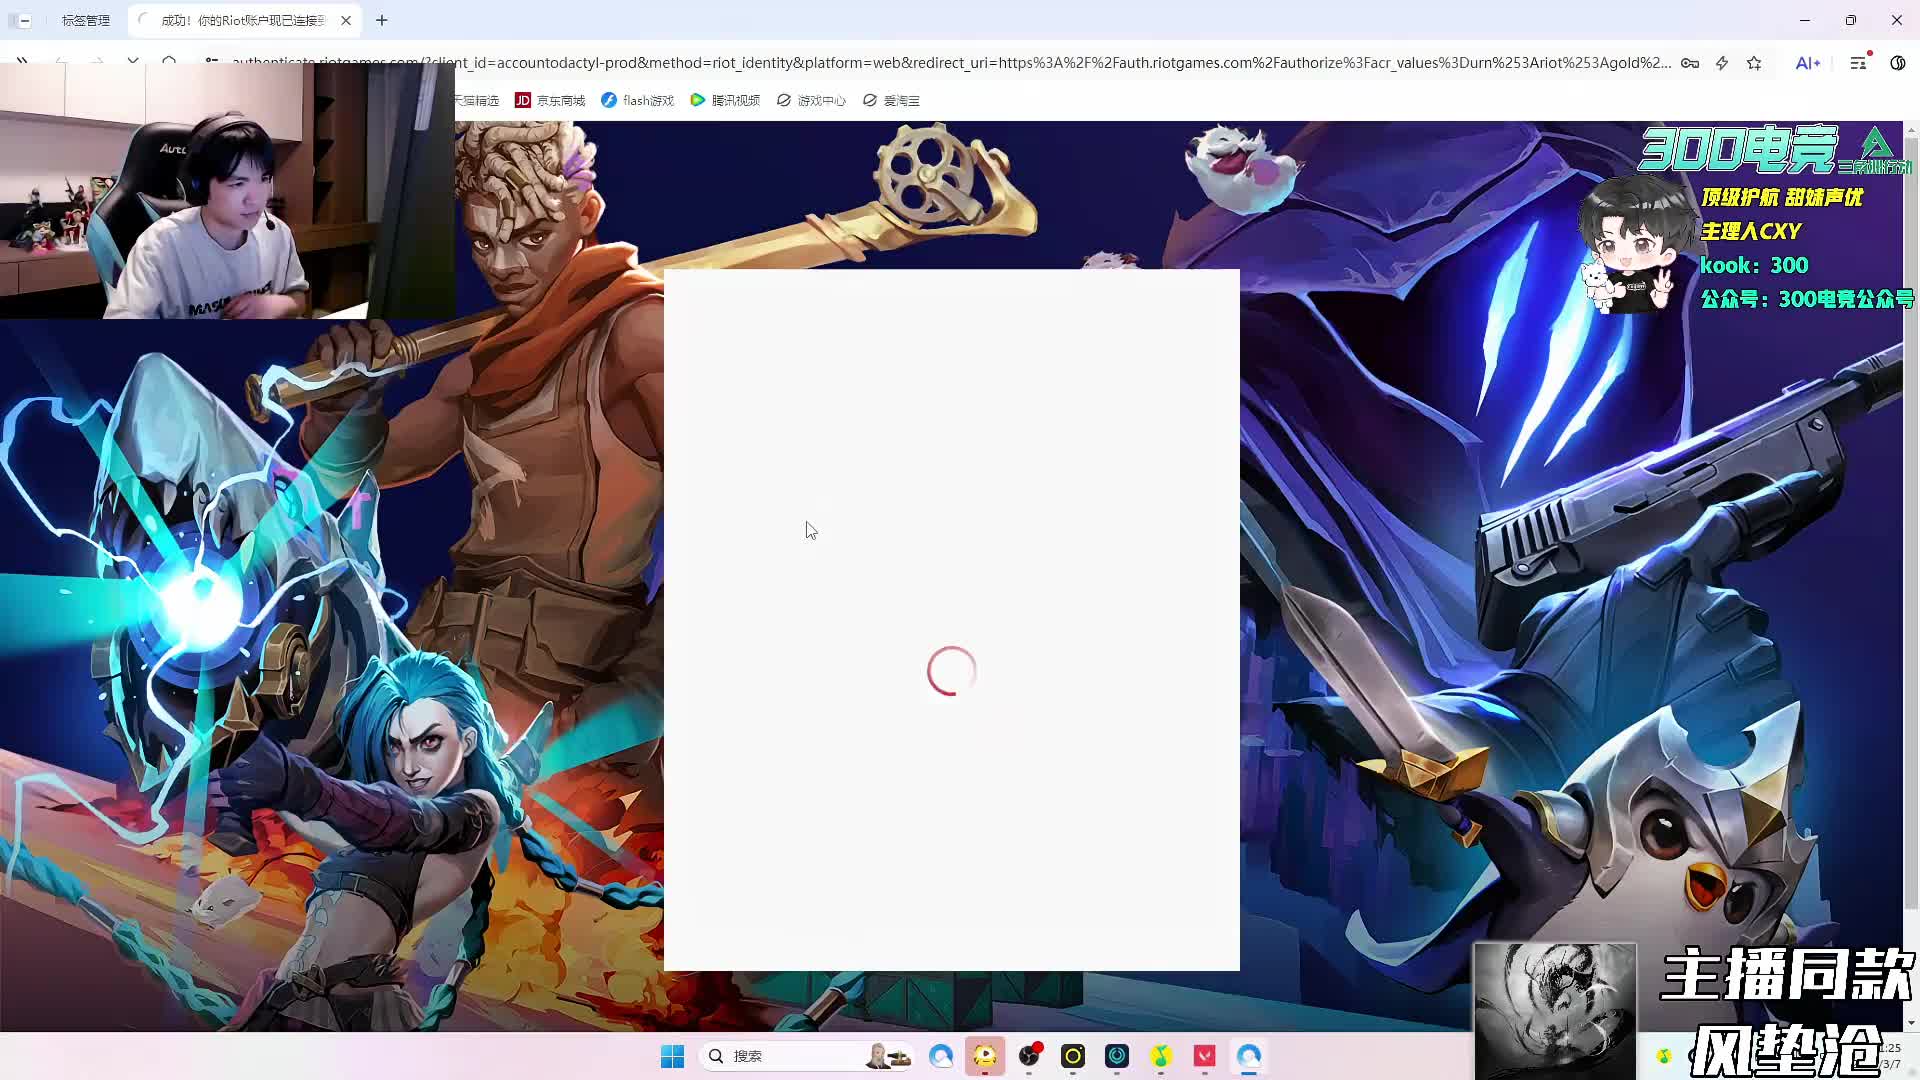The height and width of the screenshot is (1080, 1920).
Task: Open the 腾讯视频 bookmark
Action: tap(725, 100)
